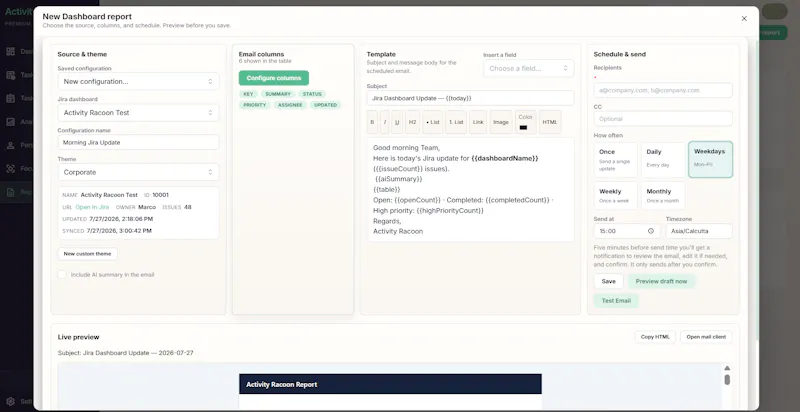
Task: Click the Dashboard grid icon in the sidebar
Action: click(11, 52)
